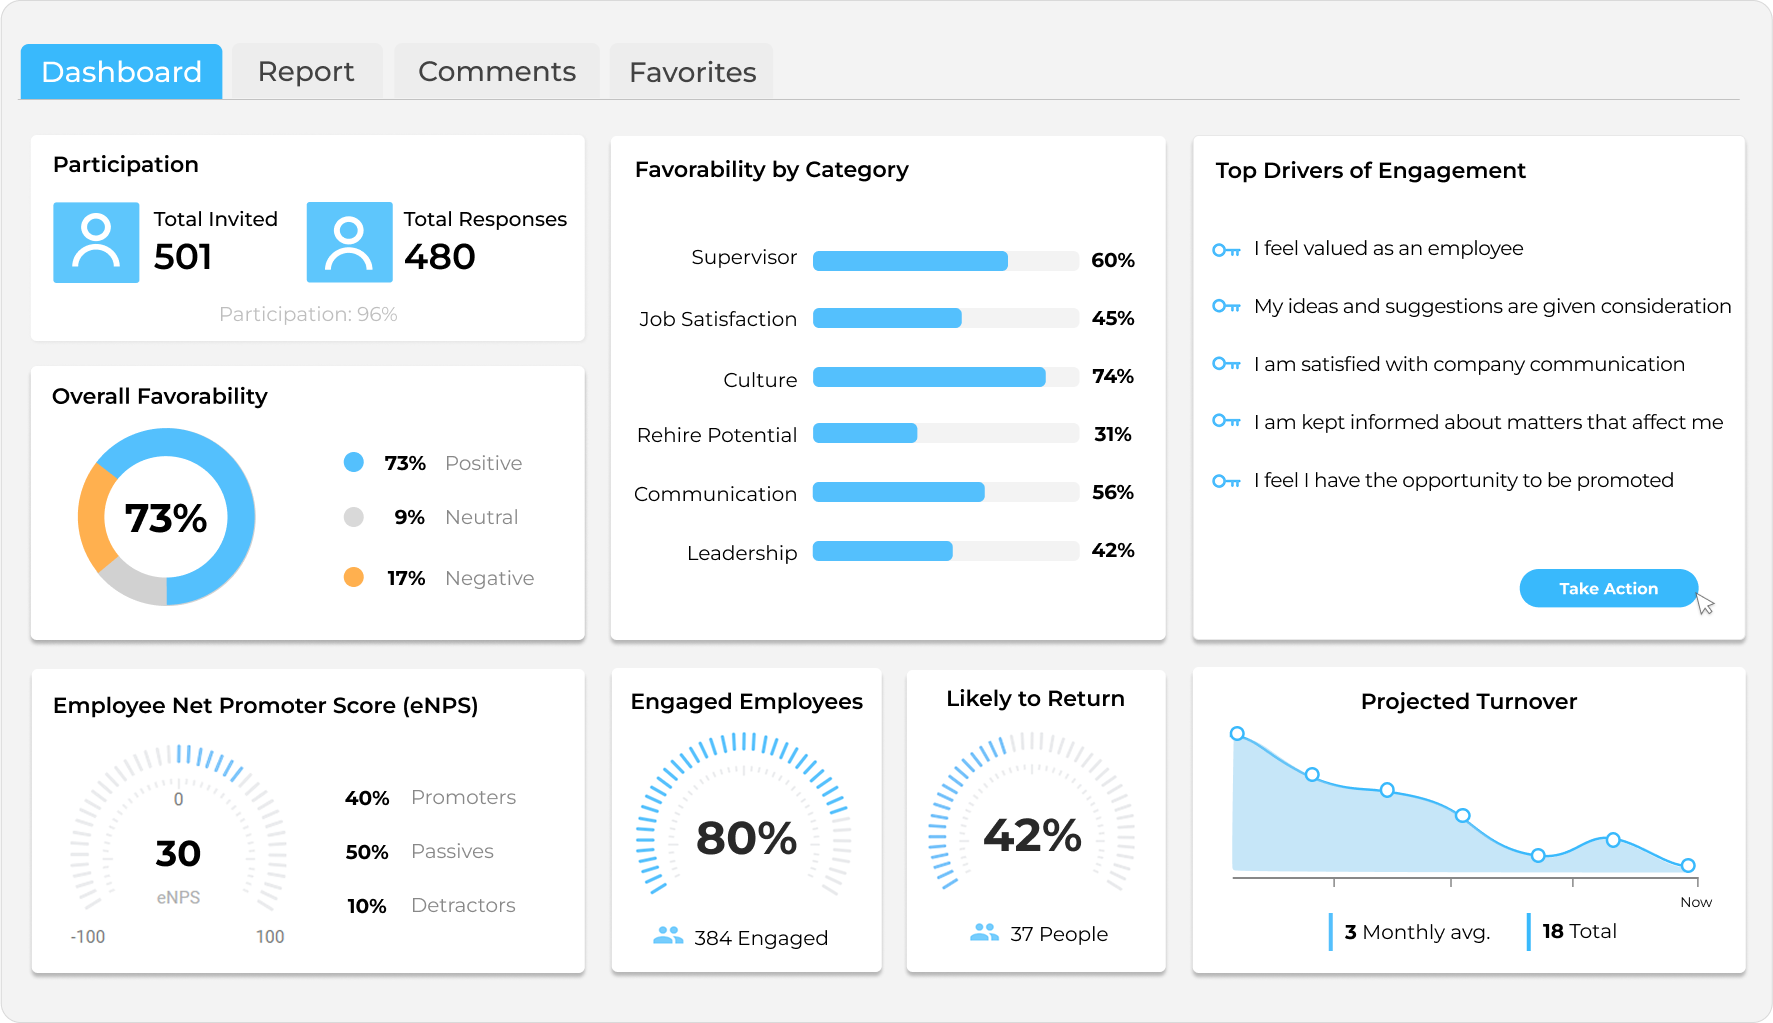Click the people icon next to 37 People

(x=984, y=933)
